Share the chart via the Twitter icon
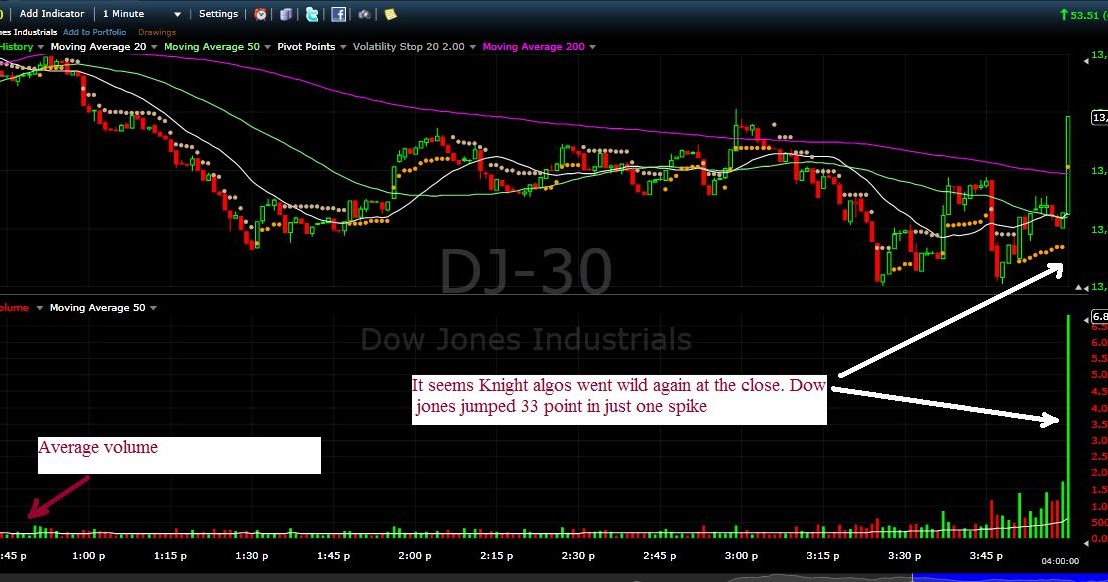Screen dimensions: 1108x582 pos(312,14)
